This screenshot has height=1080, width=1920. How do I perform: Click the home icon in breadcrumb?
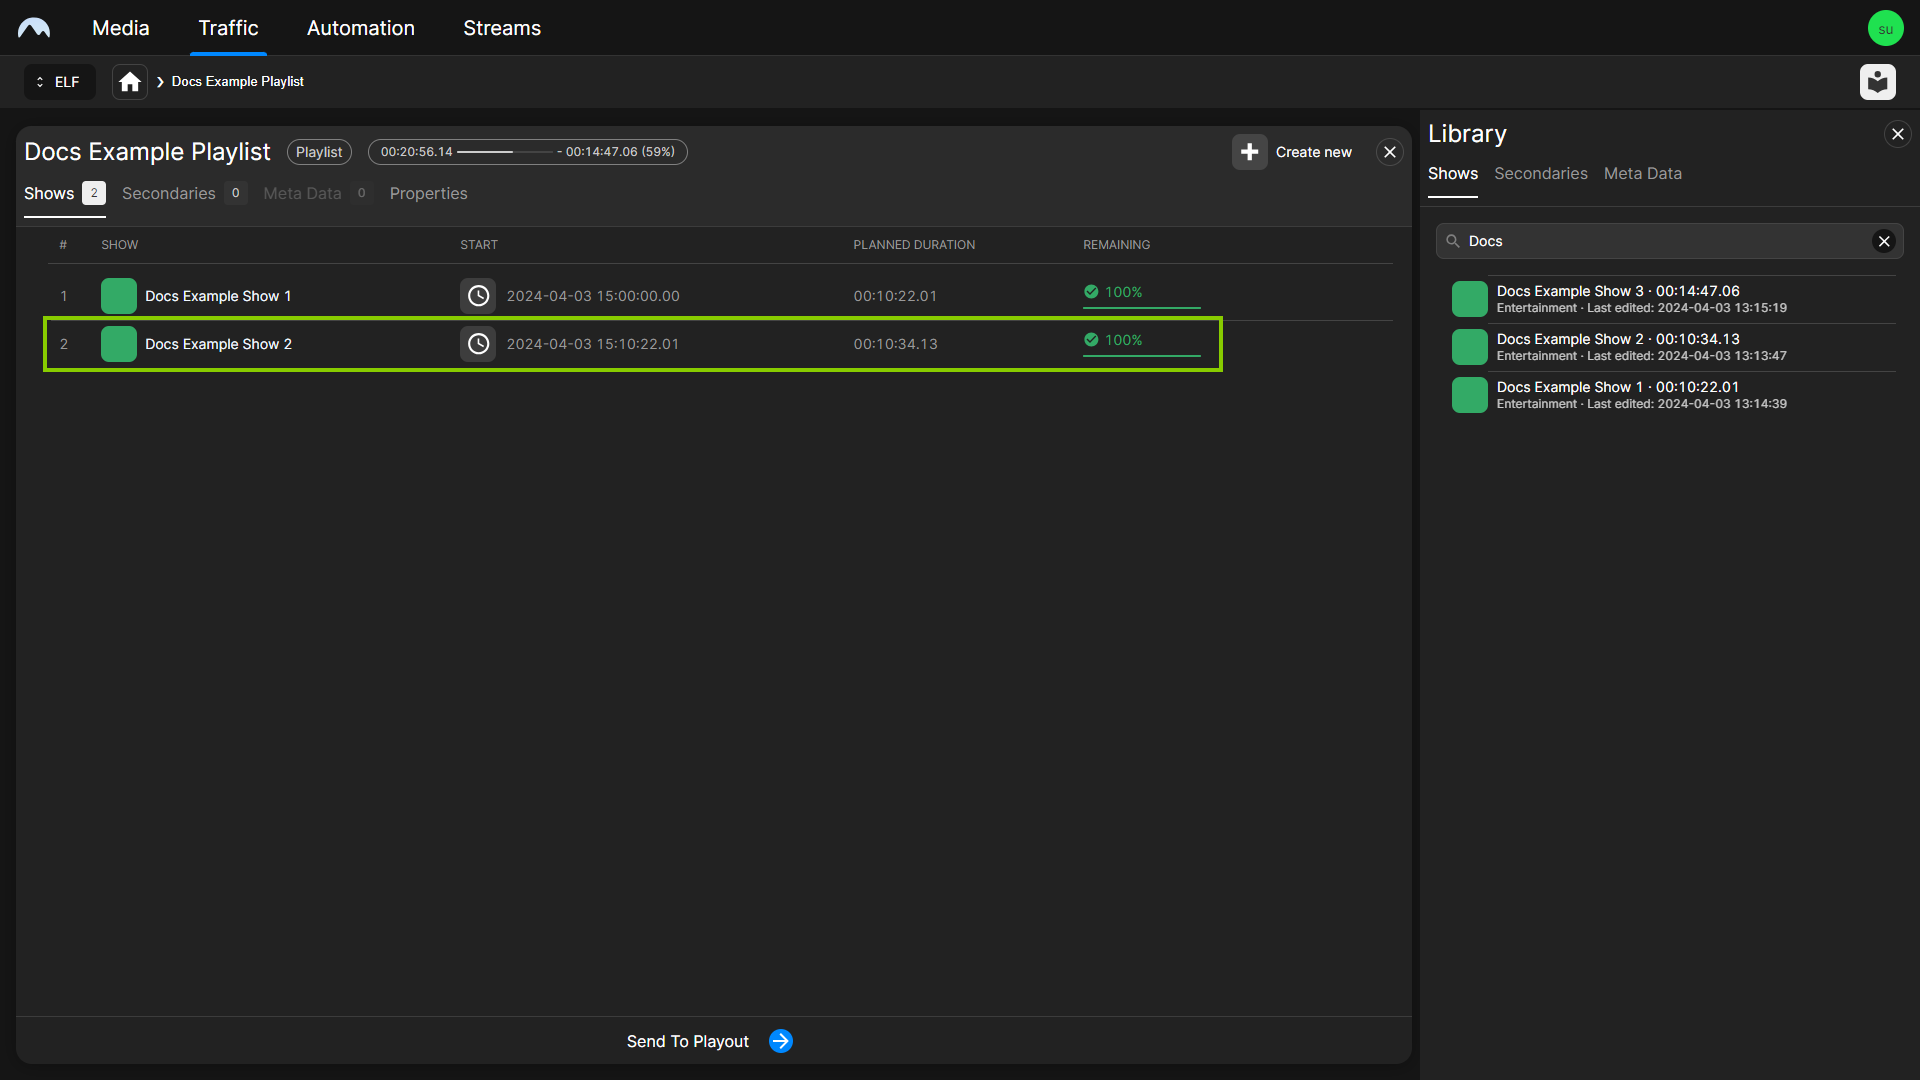click(x=130, y=82)
